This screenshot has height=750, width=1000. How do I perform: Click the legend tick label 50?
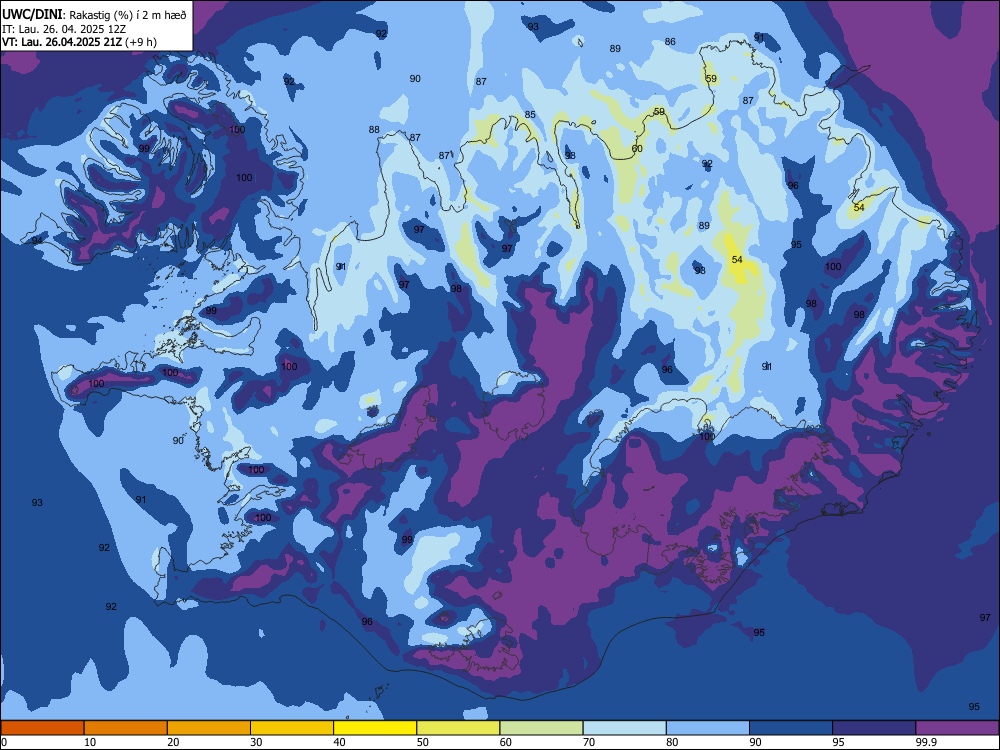point(423,742)
